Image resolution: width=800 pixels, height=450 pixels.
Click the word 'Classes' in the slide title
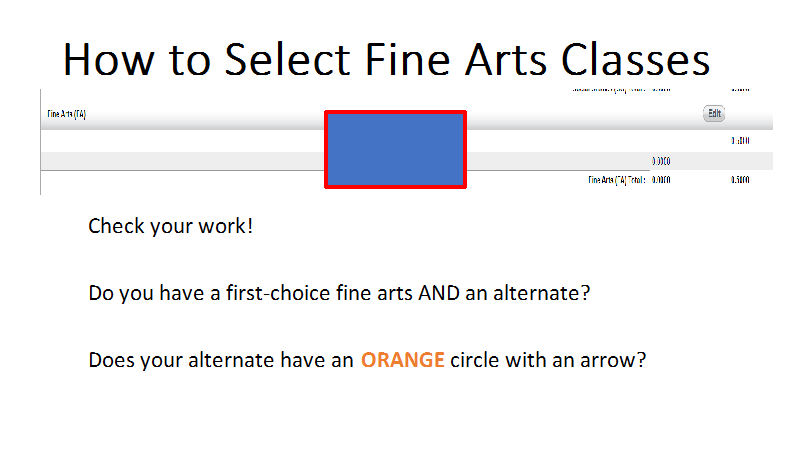pos(635,59)
